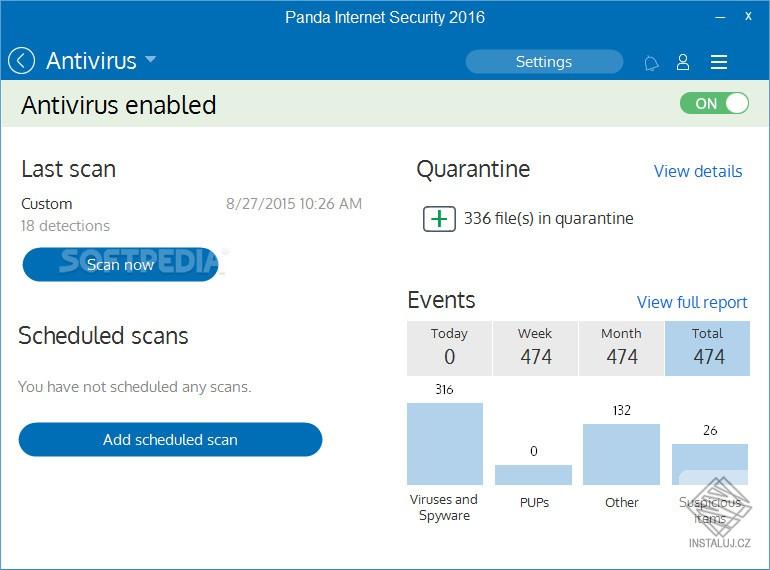Show the Month events tab
This screenshot has height=570, width=770.
pos(621,347)
